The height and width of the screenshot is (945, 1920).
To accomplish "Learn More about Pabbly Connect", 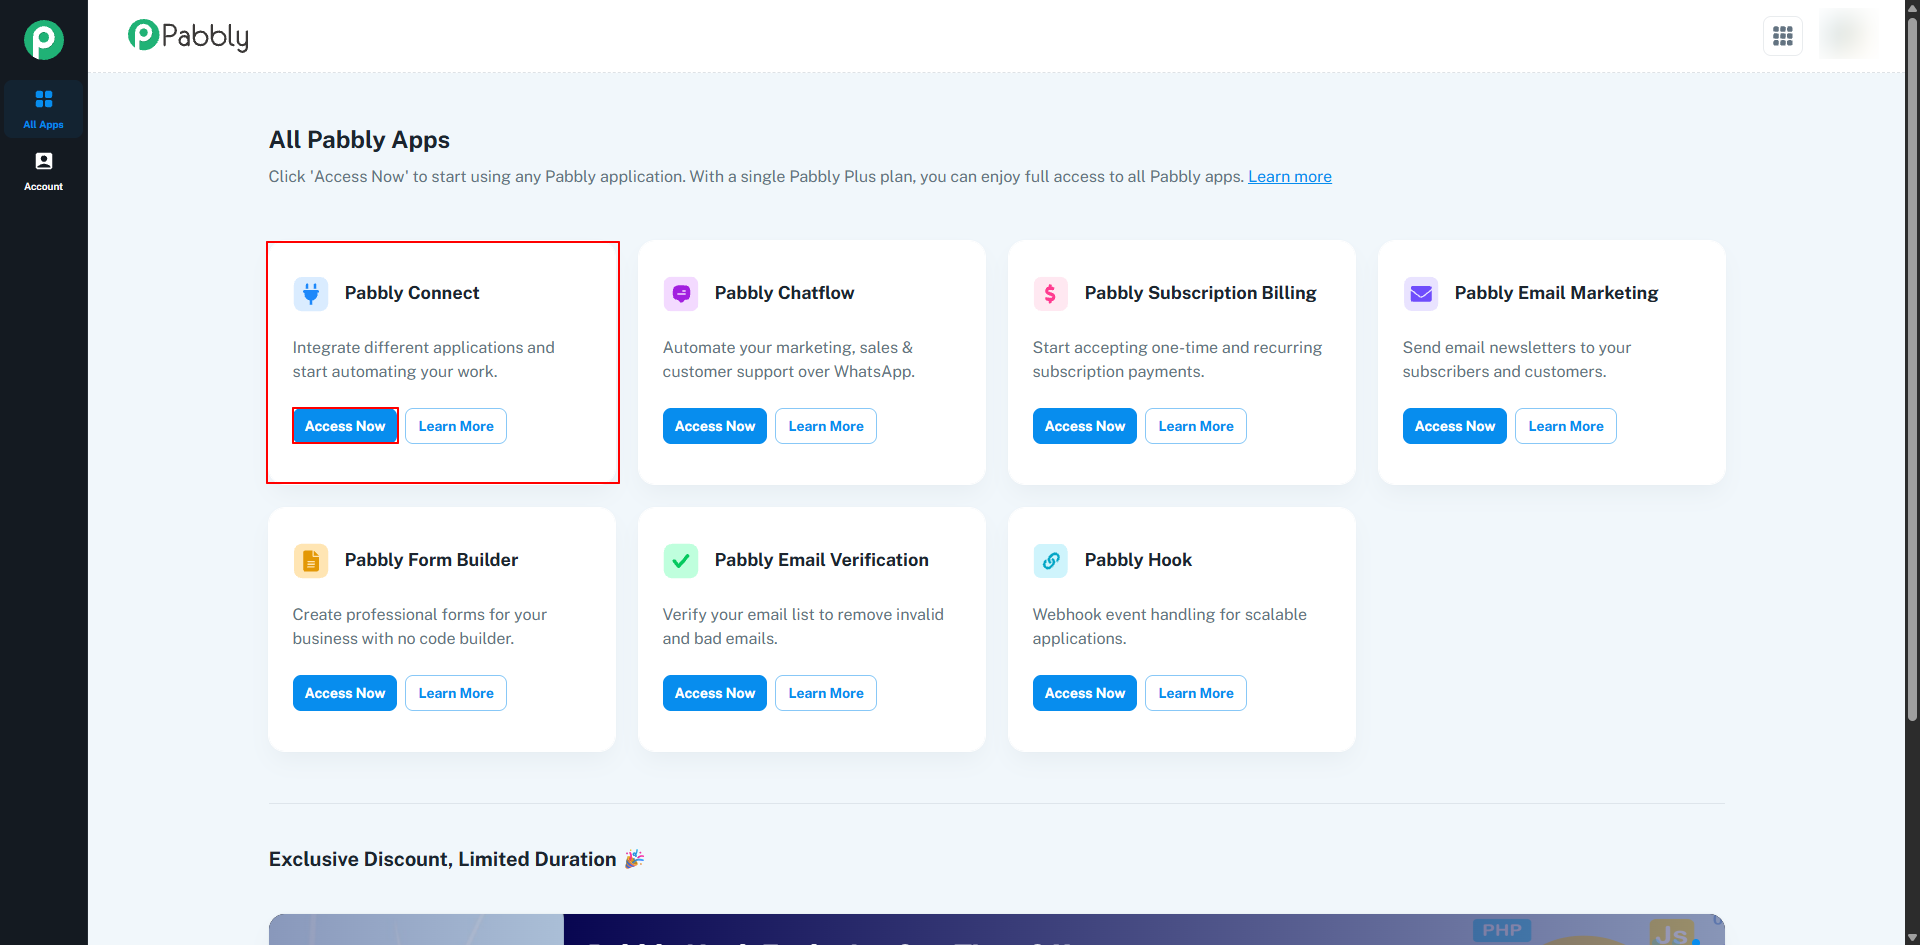I will (x=456, y=426).
